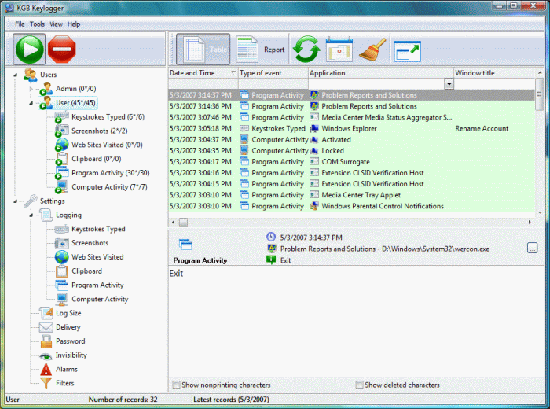Open Keystrokes Typed log under User
550x409 pixels.
(x=108, y=117)
